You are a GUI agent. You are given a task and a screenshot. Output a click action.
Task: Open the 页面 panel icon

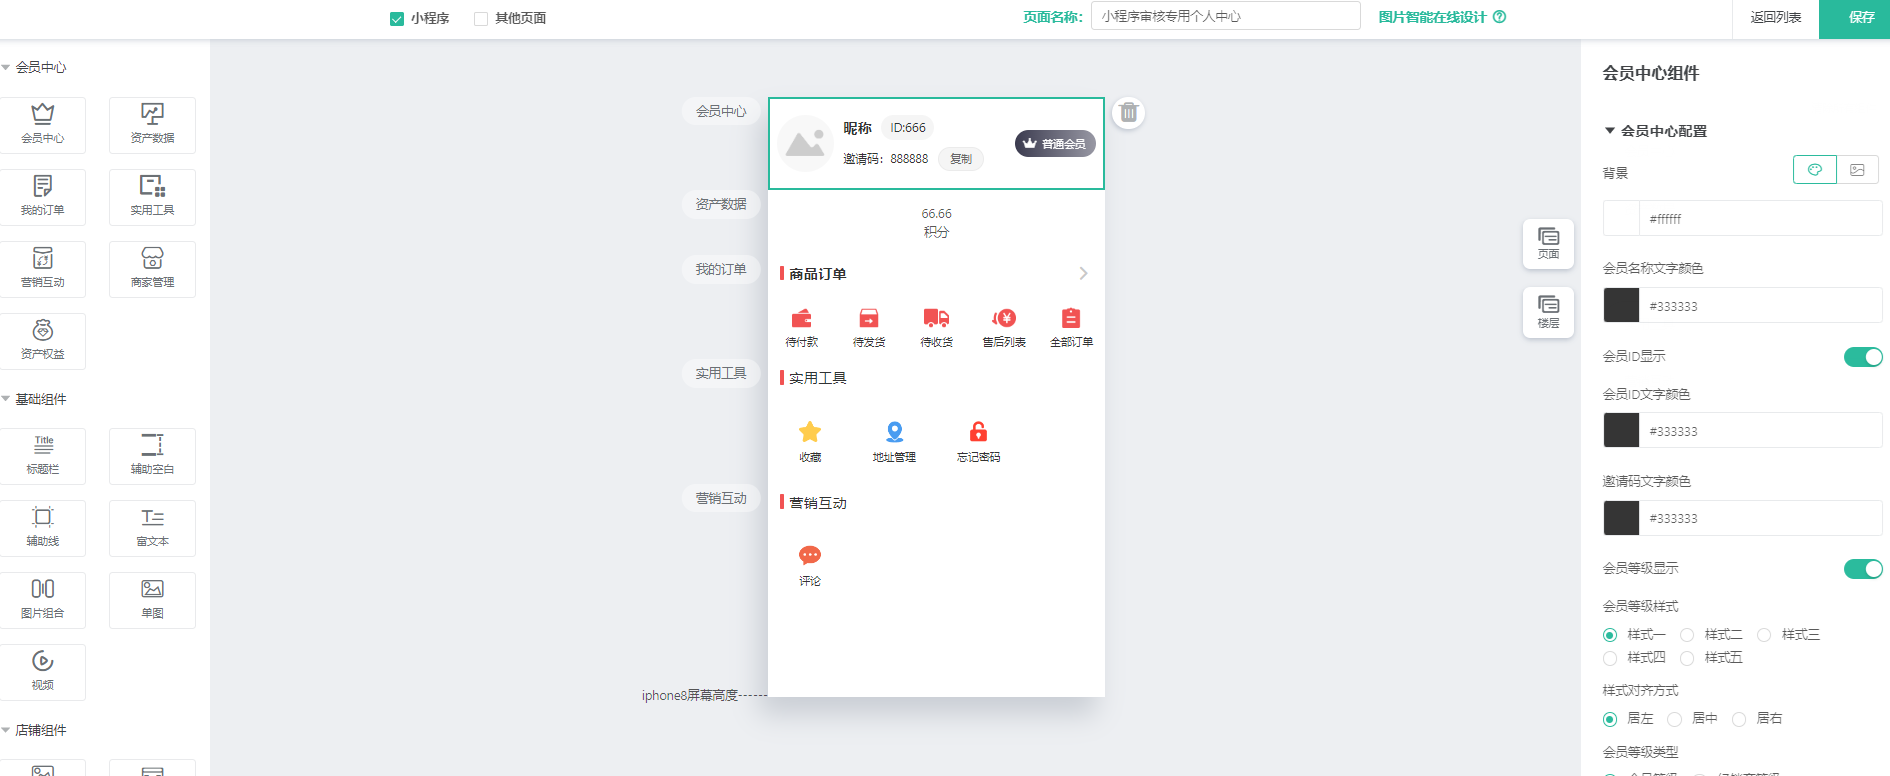pyautogui.click(x=1548, y=243)
